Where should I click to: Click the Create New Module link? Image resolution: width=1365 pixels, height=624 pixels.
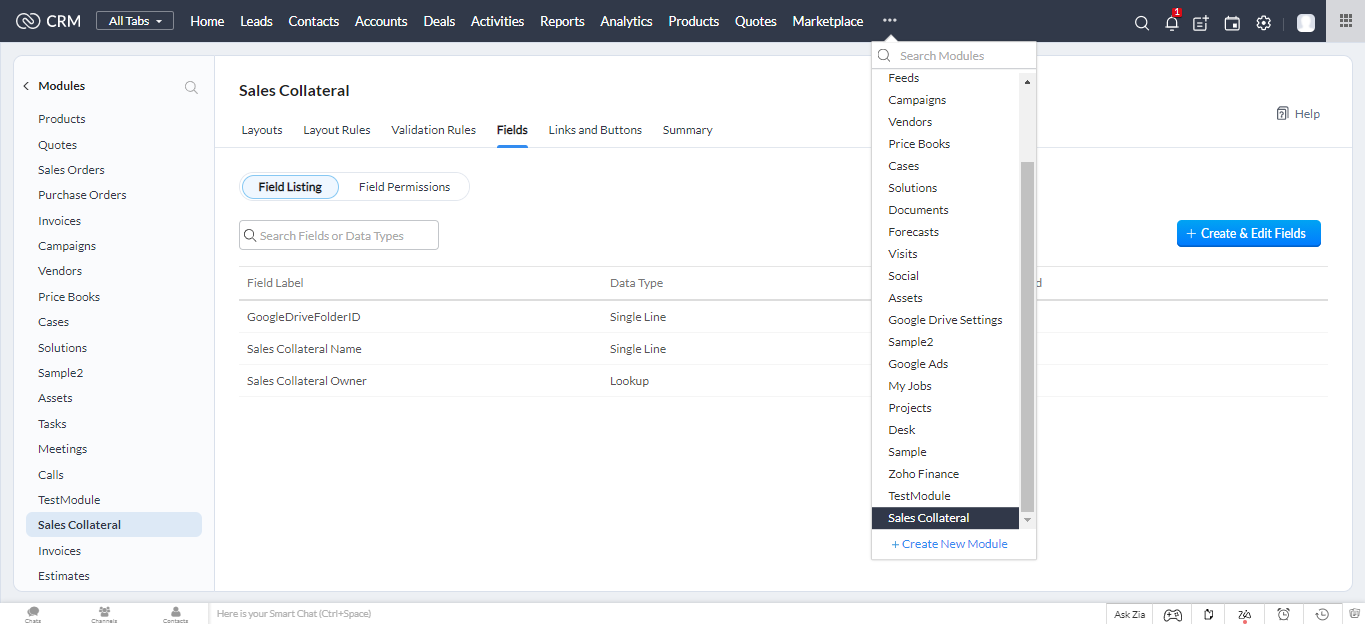click(949, 544)
